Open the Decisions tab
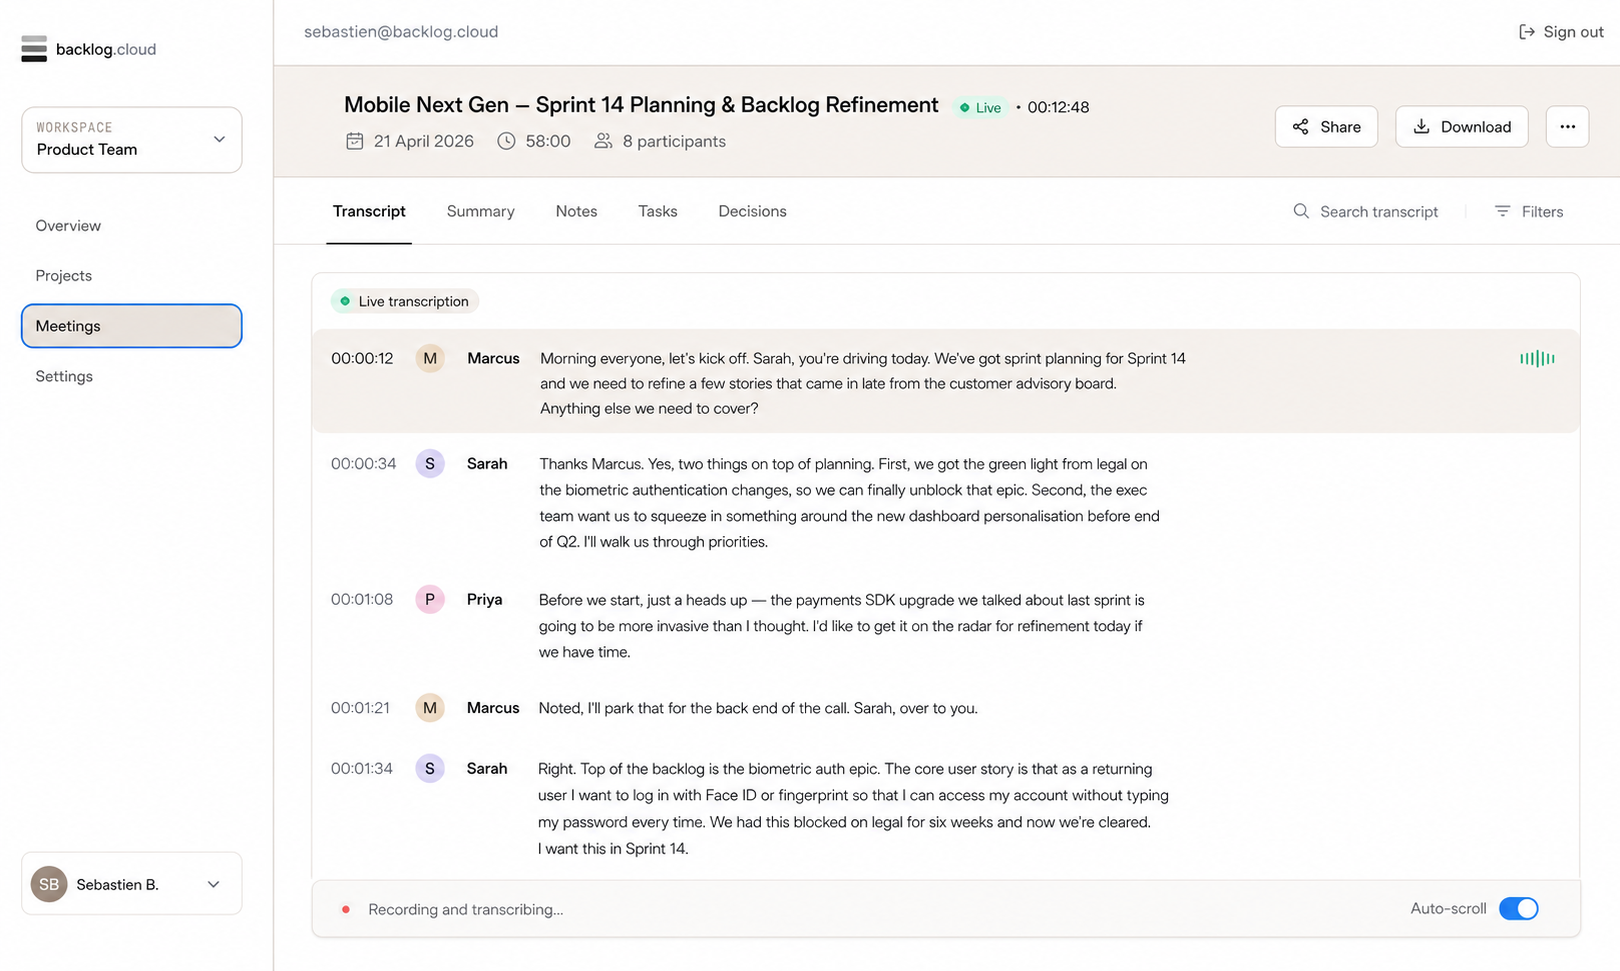The width and height of the screenshot is (1620, 971). click(752, 211)
